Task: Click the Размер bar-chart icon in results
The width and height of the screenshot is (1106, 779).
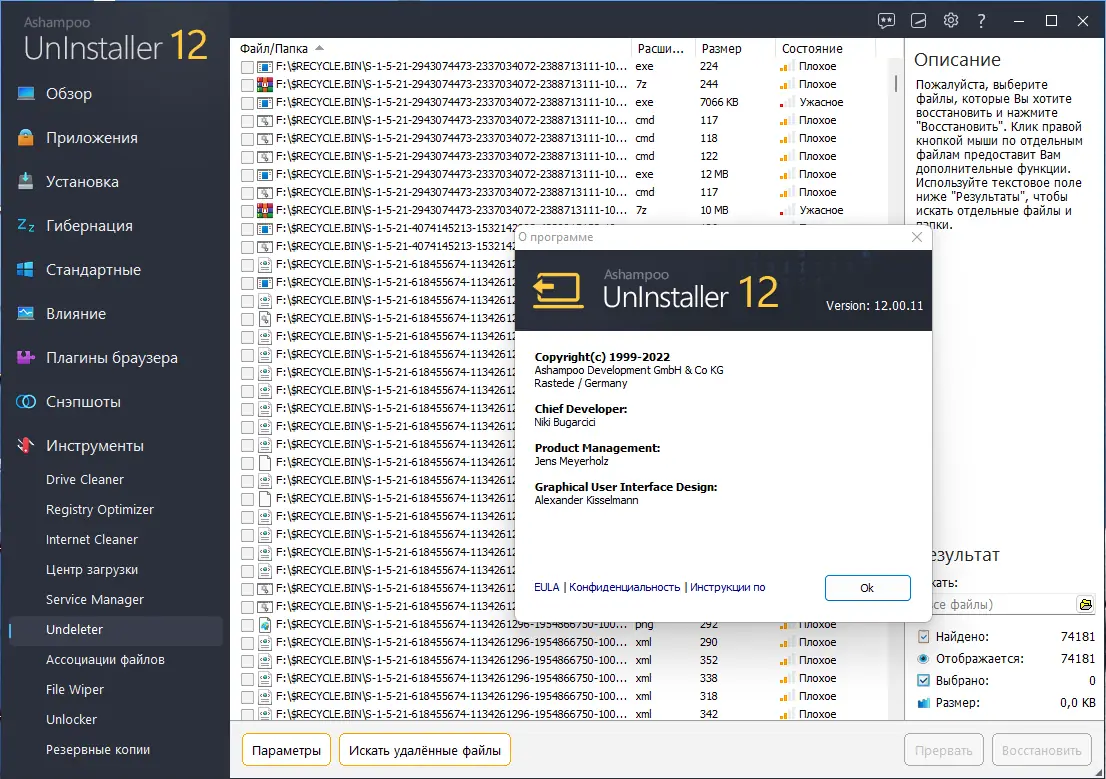Action: click(923, 703)
